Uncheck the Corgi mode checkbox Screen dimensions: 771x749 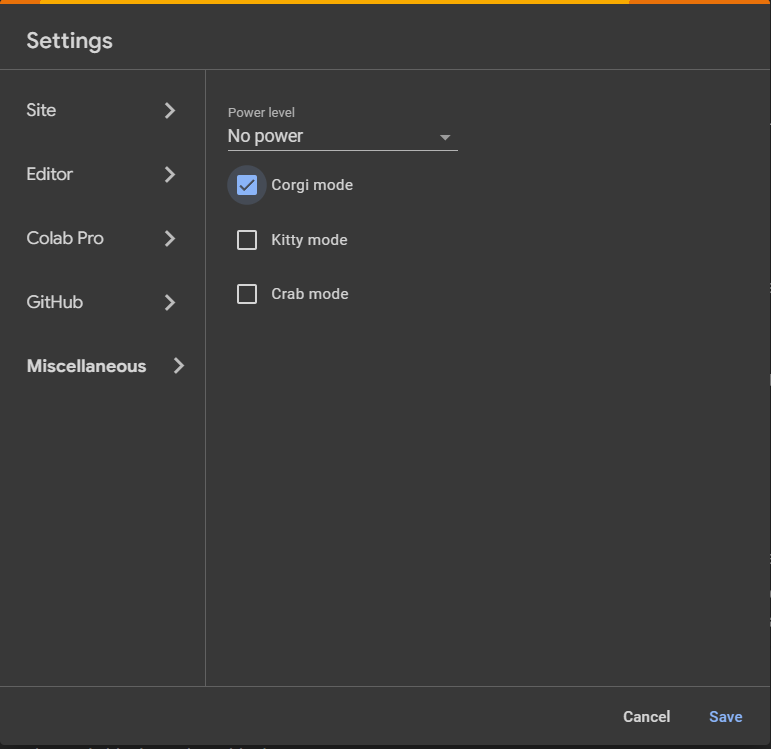247,185
